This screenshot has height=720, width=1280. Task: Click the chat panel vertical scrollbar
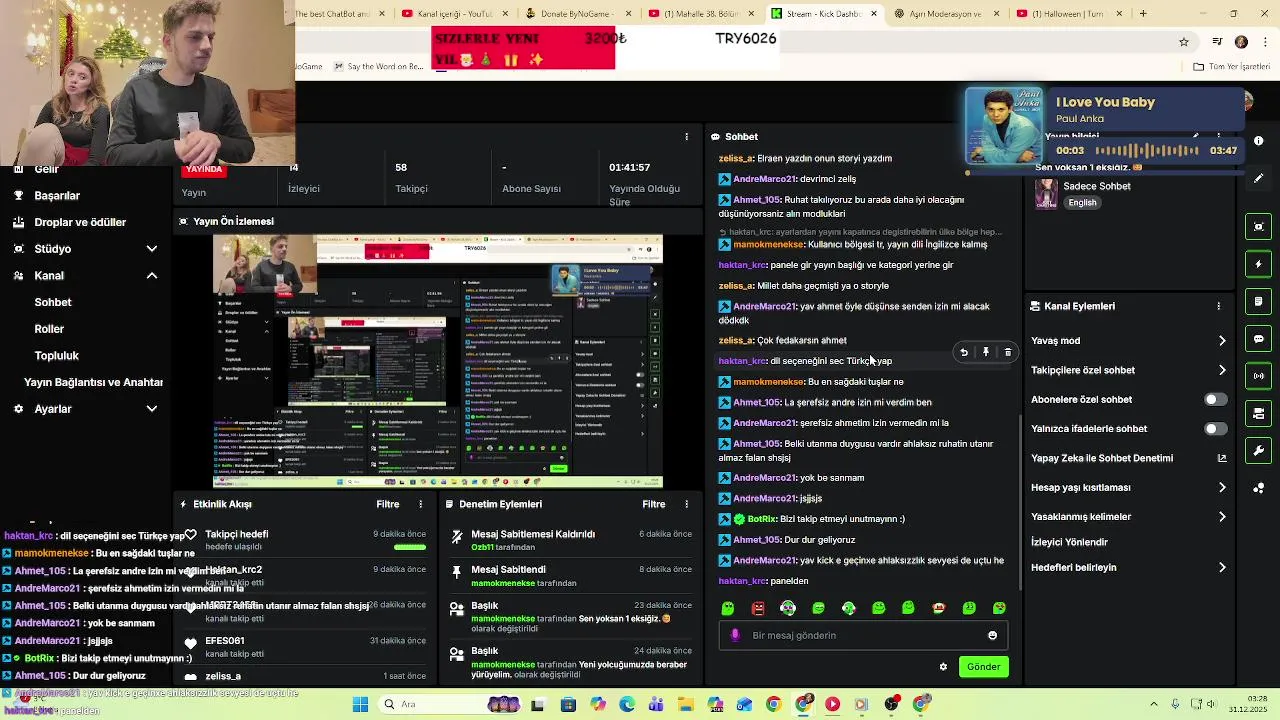click(1020, 502)
